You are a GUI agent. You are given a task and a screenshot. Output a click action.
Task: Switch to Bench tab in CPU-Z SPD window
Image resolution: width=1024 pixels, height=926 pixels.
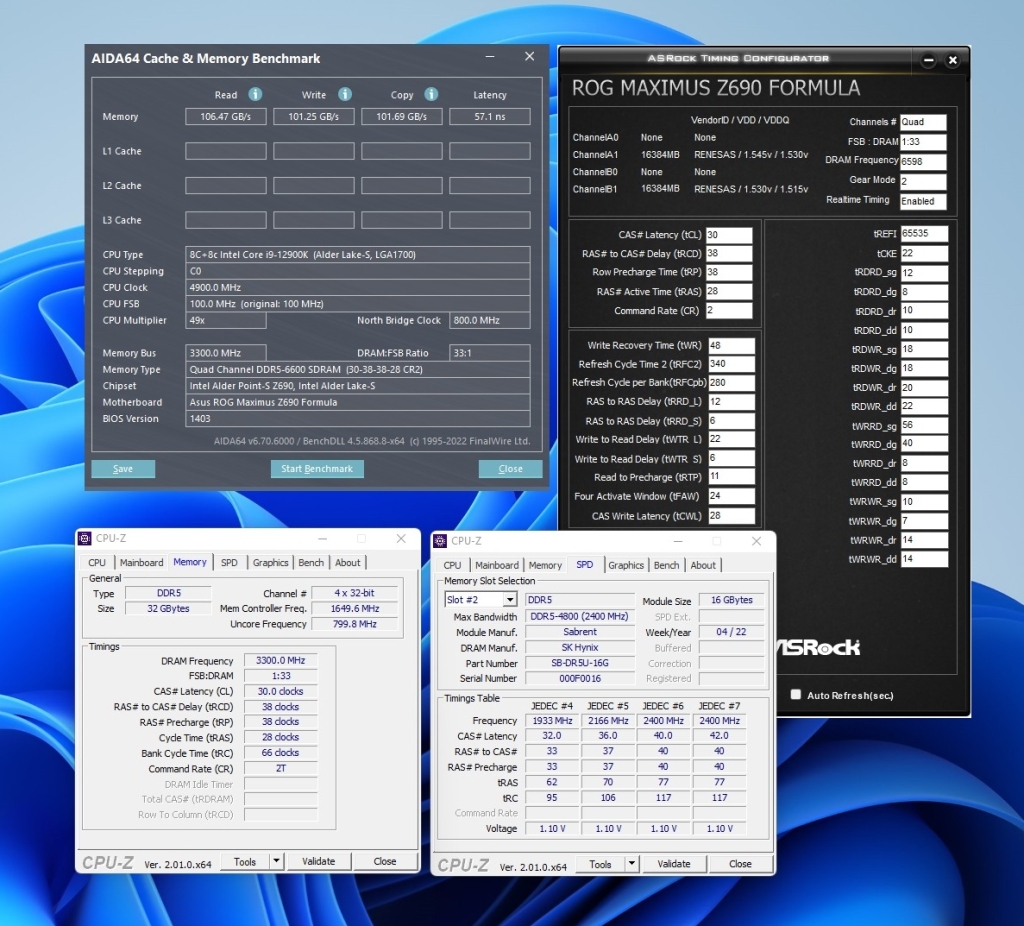point(666,565)
